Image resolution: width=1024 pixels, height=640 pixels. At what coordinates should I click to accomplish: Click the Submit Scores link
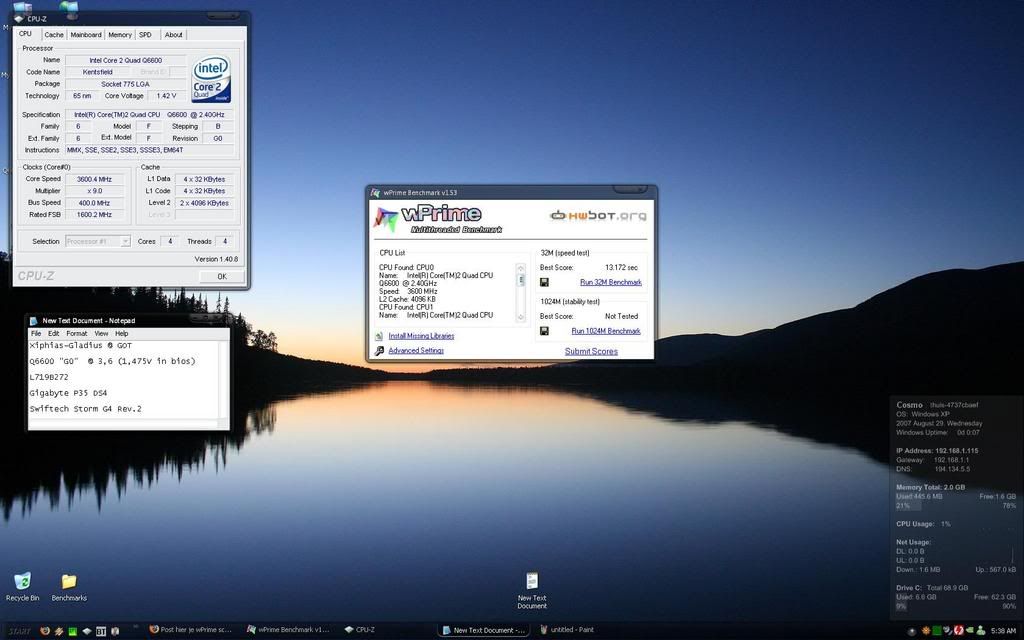click(591, 352)
